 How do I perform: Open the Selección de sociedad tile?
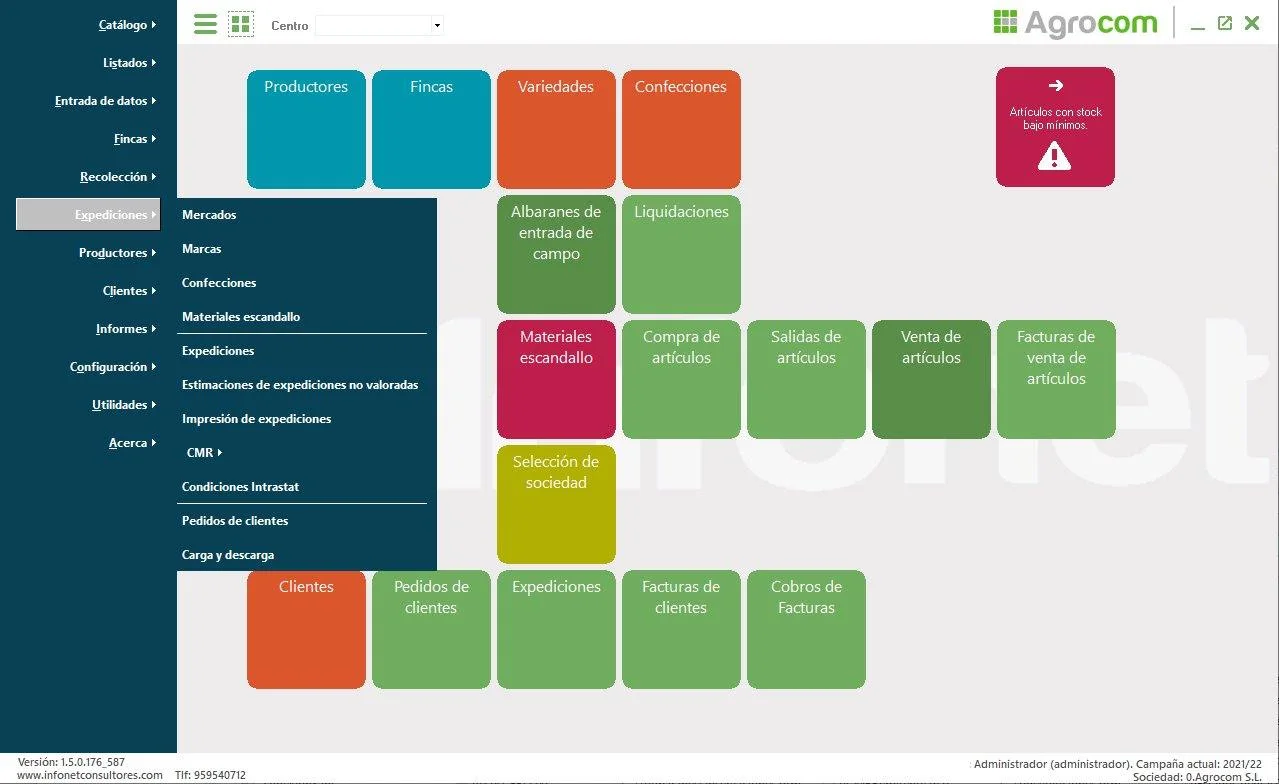pos(556,504)
